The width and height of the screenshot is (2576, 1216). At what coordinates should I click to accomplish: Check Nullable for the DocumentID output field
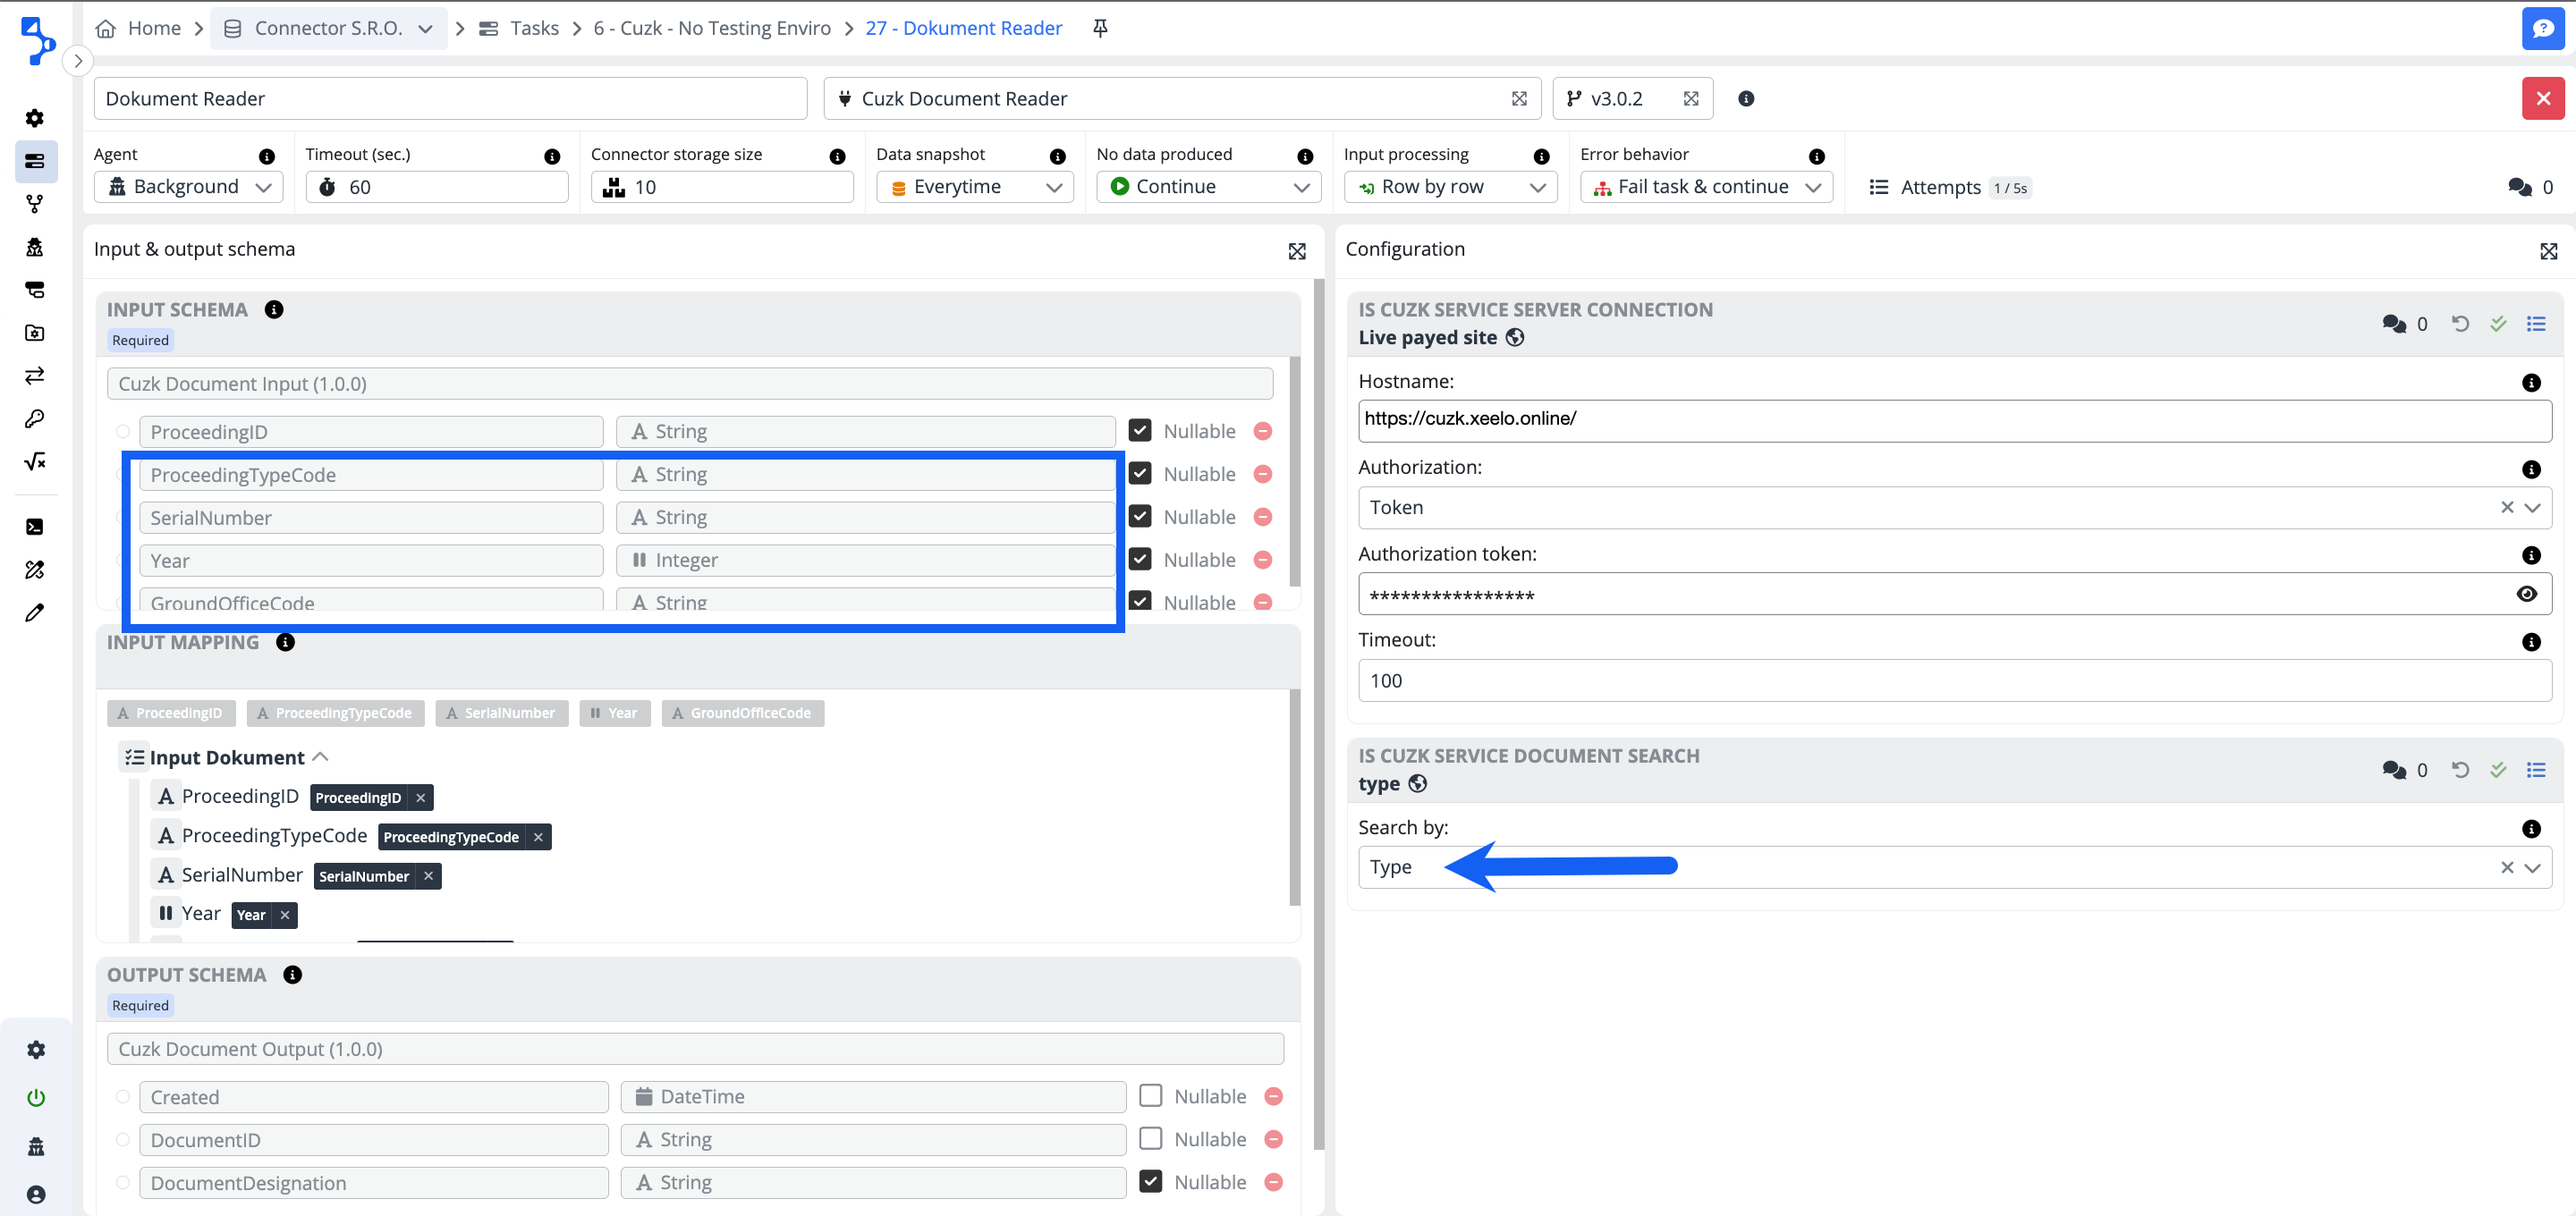pos(1151,1139)
